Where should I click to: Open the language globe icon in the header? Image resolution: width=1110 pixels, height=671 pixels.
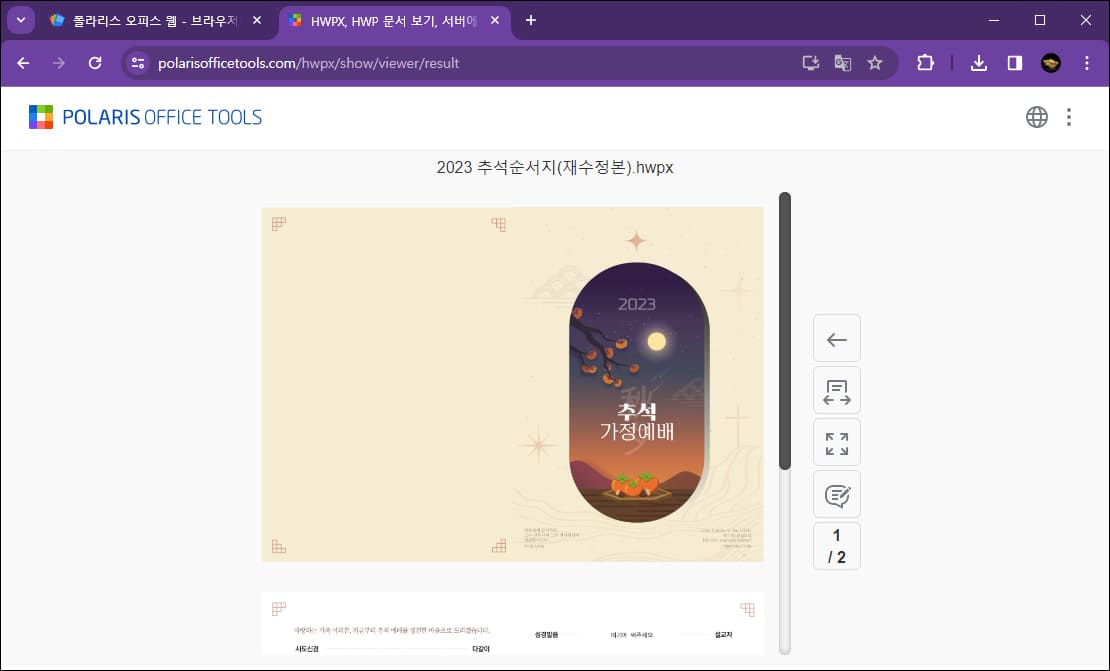click(x=1037, y=116)
